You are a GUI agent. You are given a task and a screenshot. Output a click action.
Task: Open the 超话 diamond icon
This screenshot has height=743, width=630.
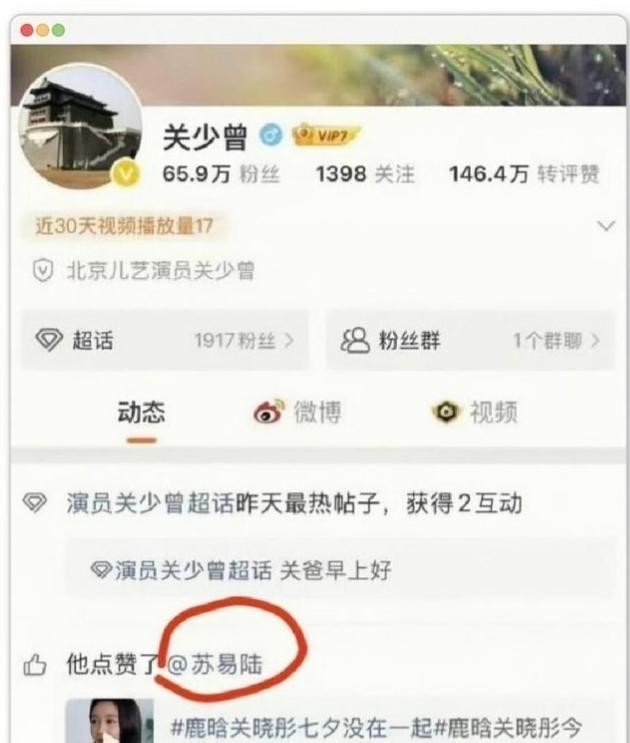tap(49, 340)
